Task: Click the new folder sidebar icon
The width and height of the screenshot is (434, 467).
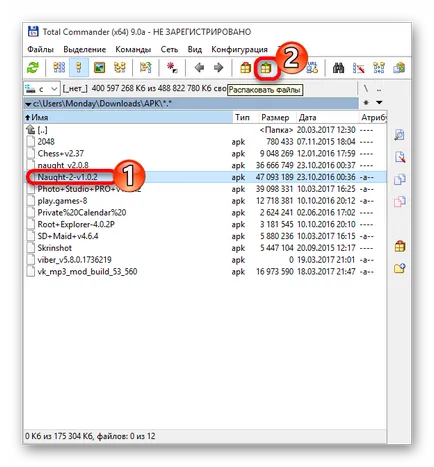Action: point(399,268)
